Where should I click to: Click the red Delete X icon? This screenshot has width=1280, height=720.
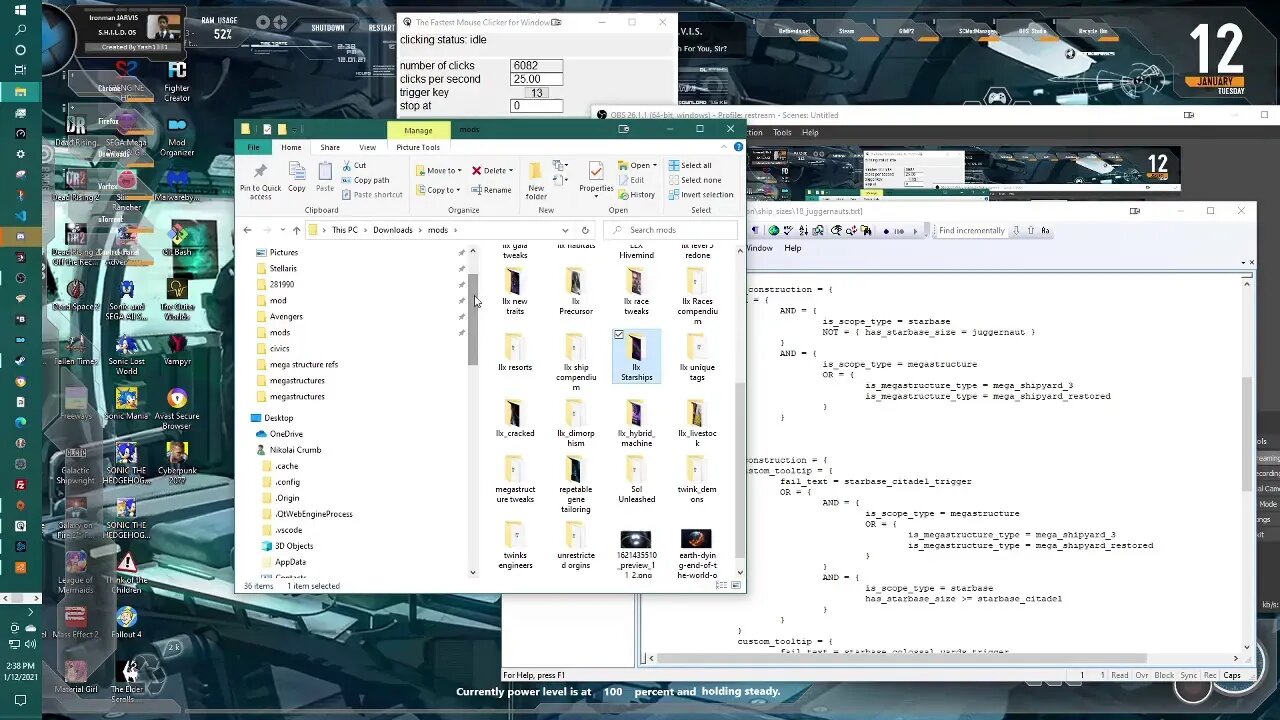[476, 170]
